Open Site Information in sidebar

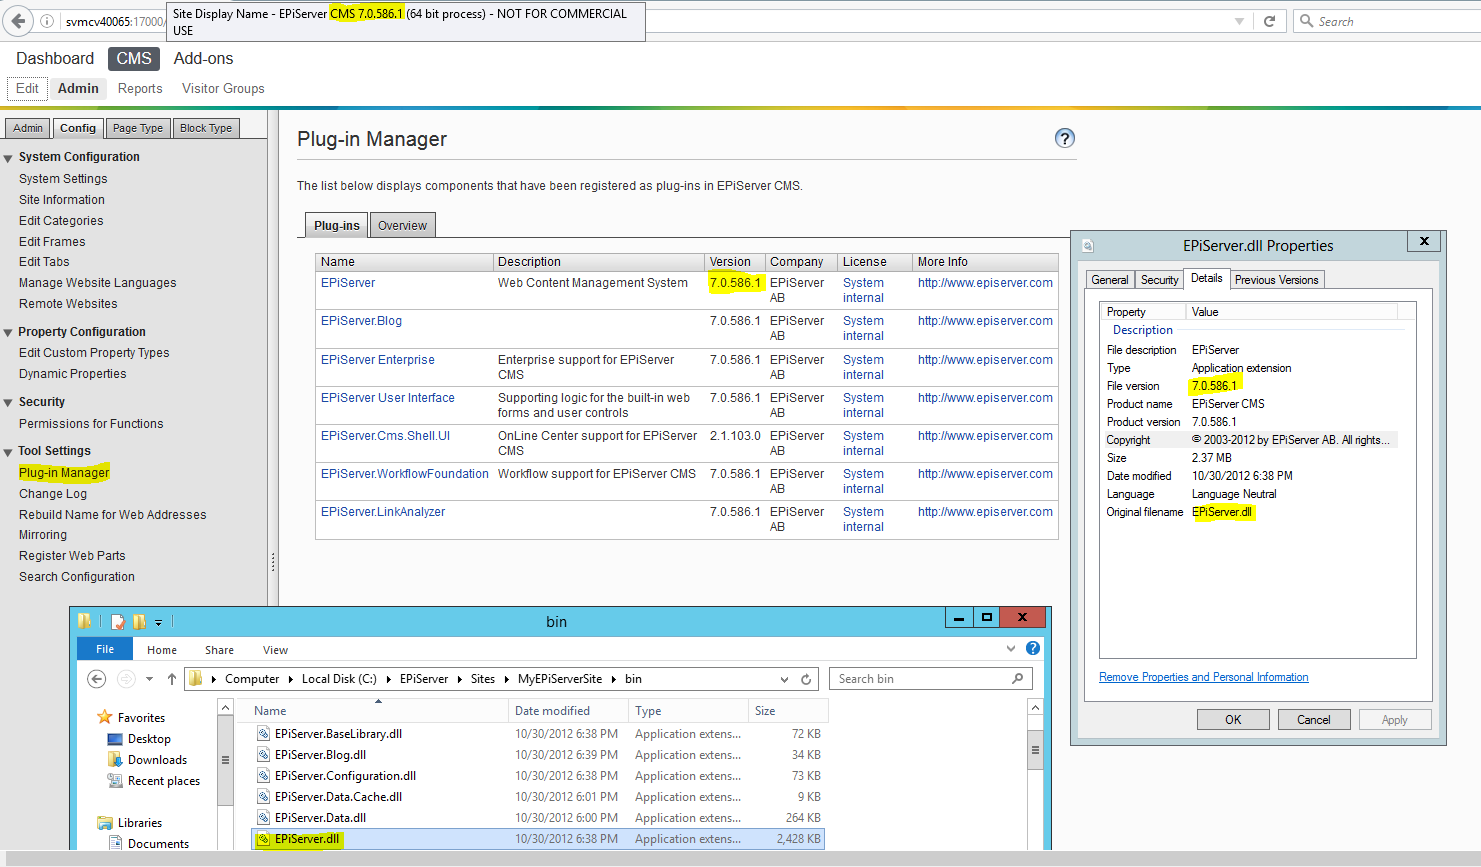[61, 200]
